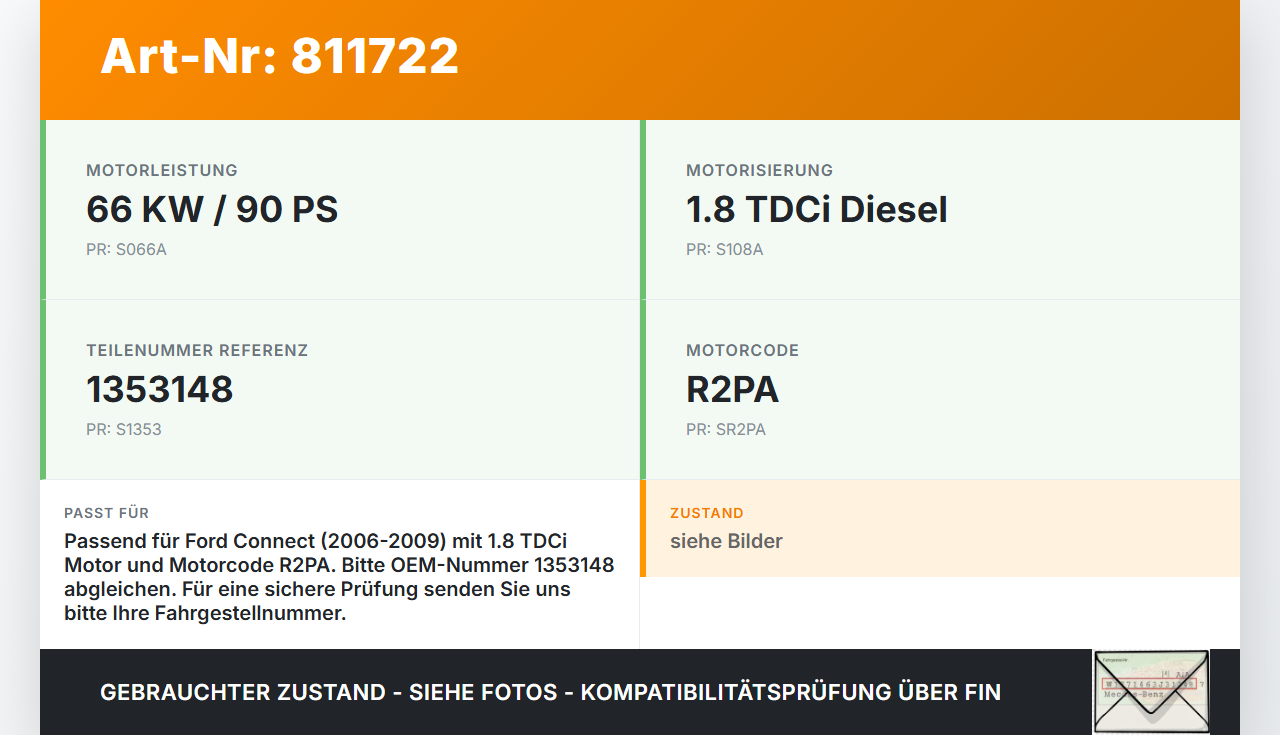Click the MOTORLEISTUNG label

pos(162,171)
